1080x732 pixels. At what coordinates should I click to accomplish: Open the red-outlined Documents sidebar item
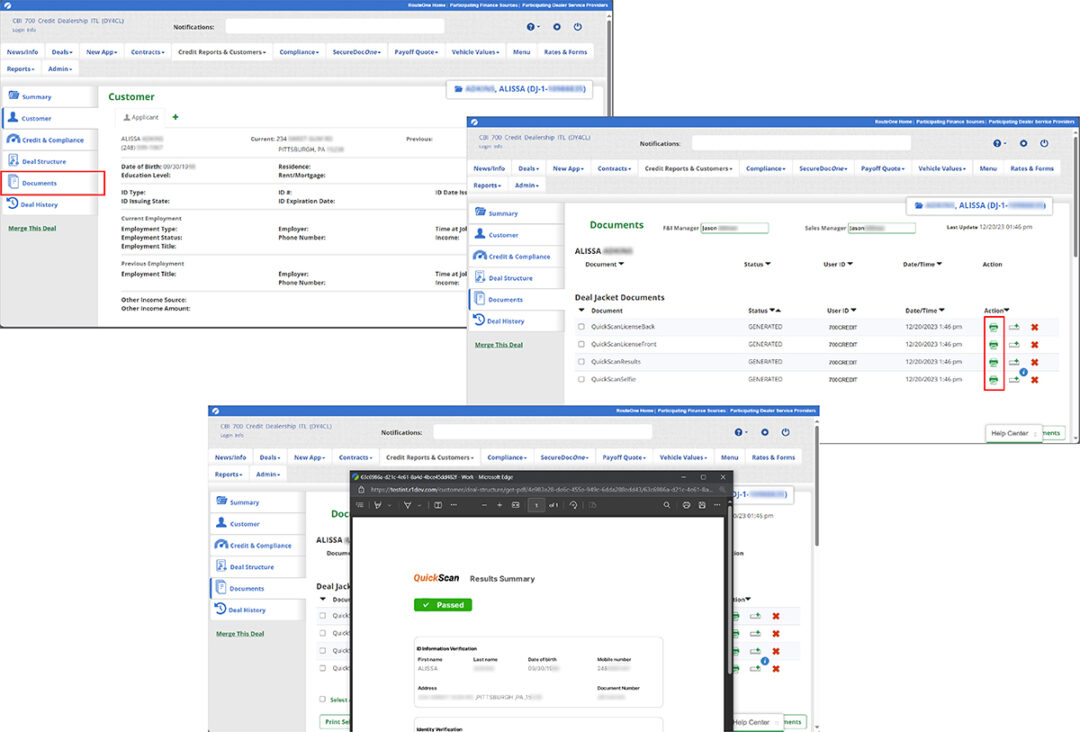point(53,183)
